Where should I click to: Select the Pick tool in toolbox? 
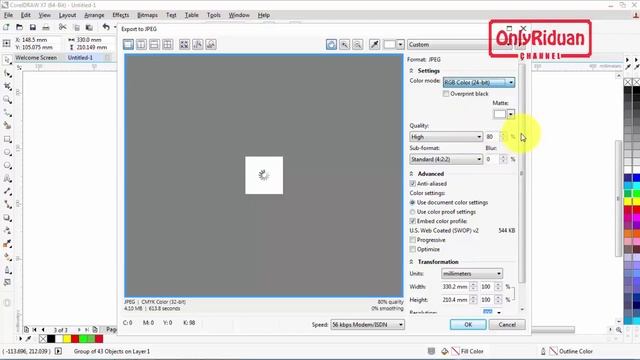coord(7,60)
